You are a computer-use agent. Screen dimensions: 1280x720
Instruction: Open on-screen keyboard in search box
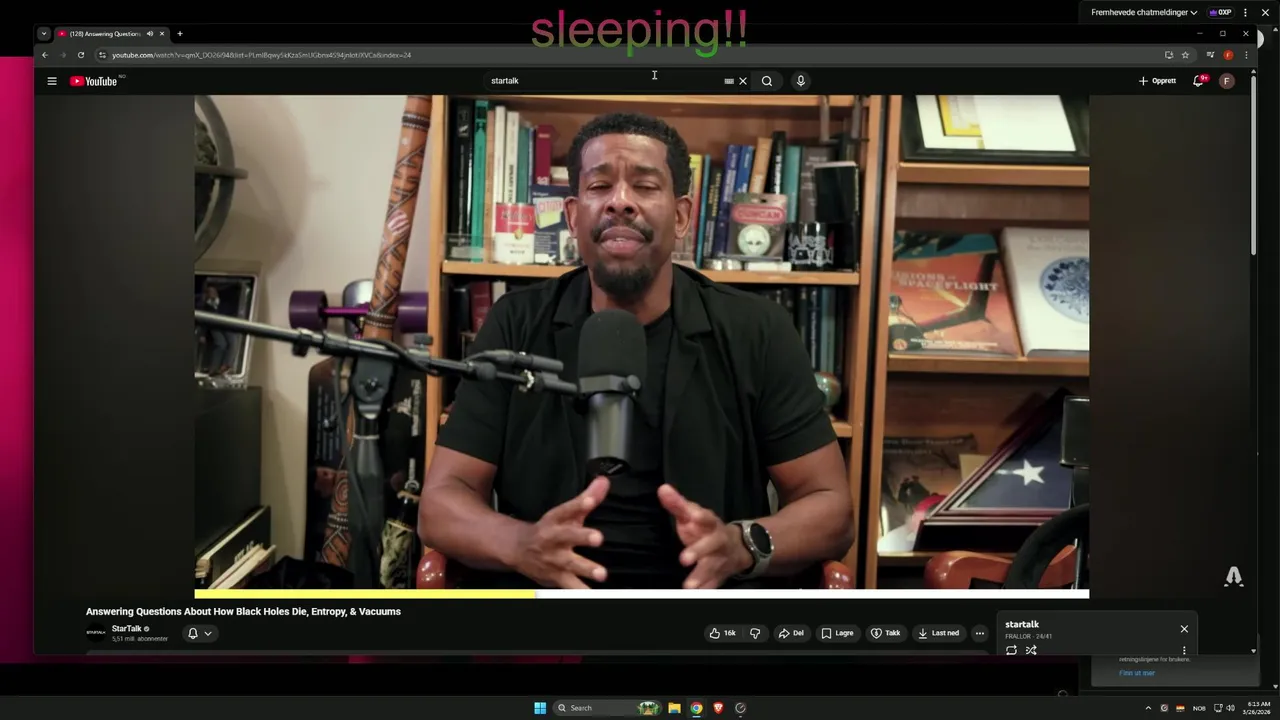click(x=729, y=81)
